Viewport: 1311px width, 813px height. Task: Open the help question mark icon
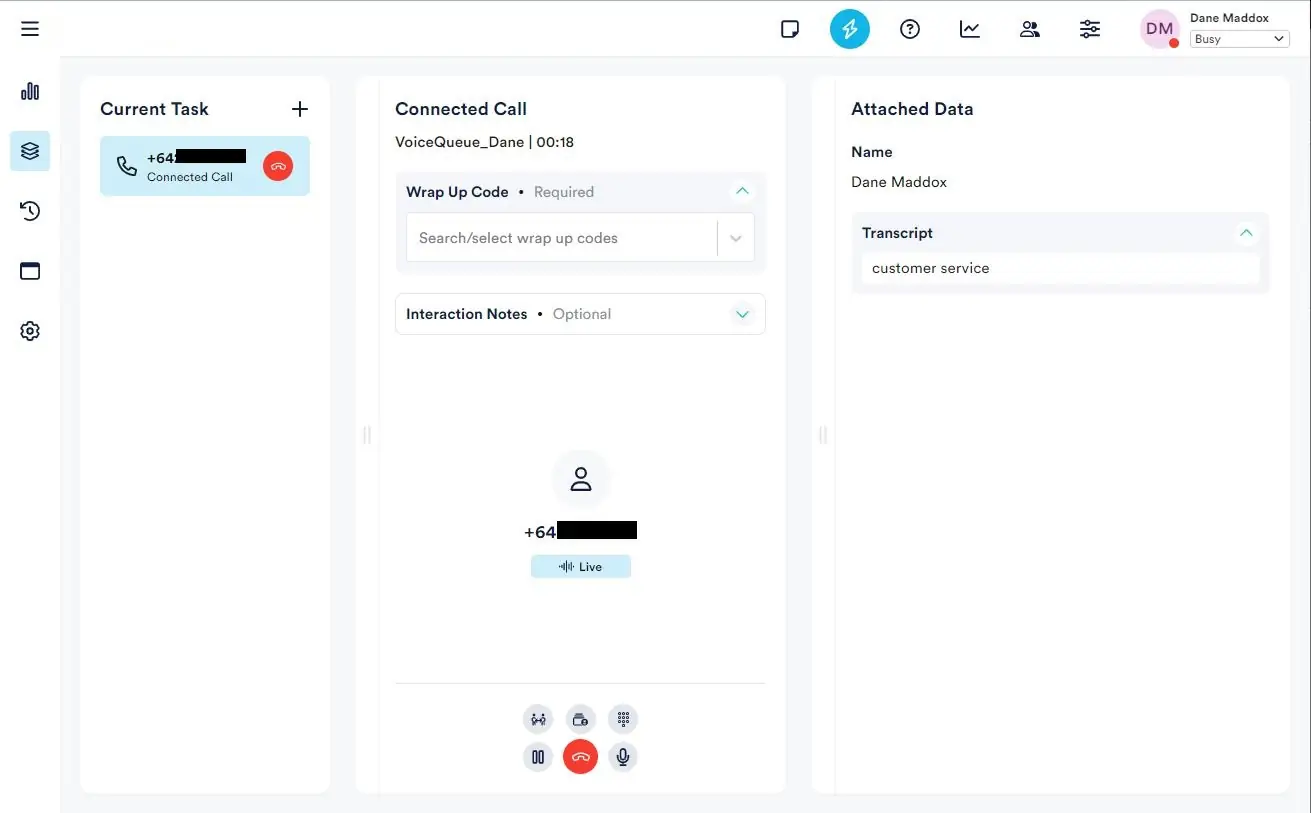pos(909,29)
